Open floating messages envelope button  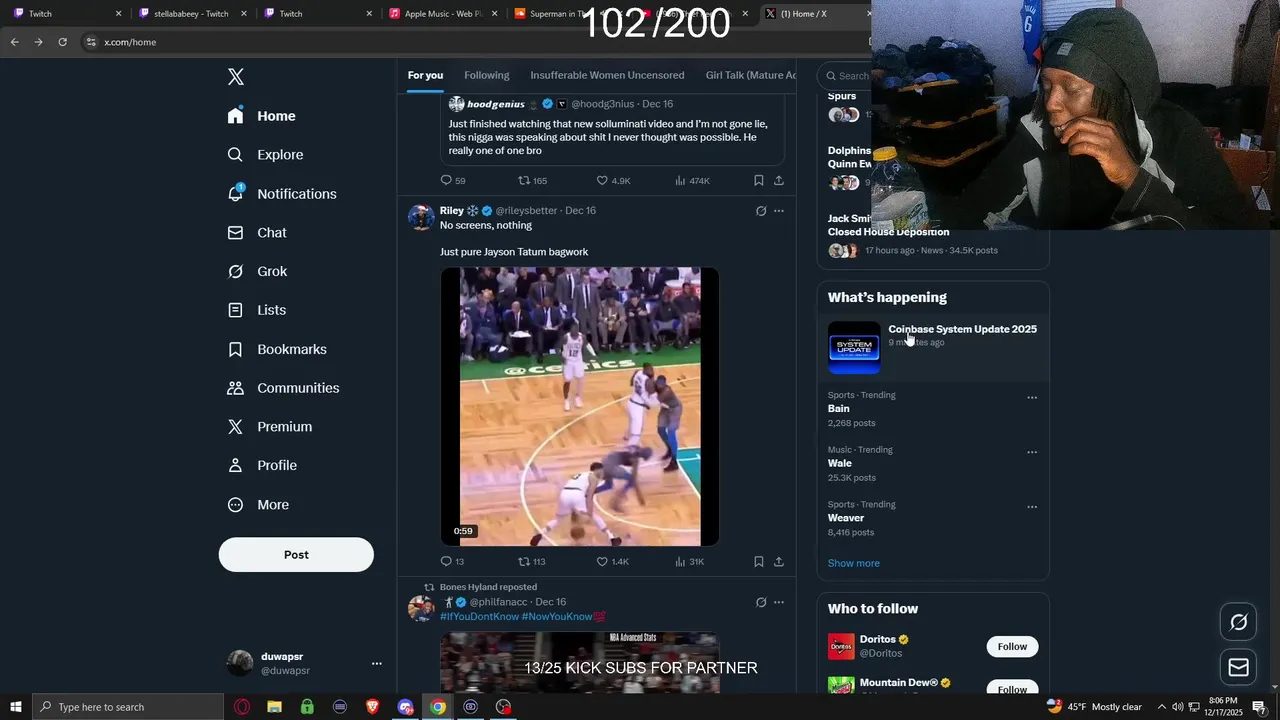point(1238,667)
